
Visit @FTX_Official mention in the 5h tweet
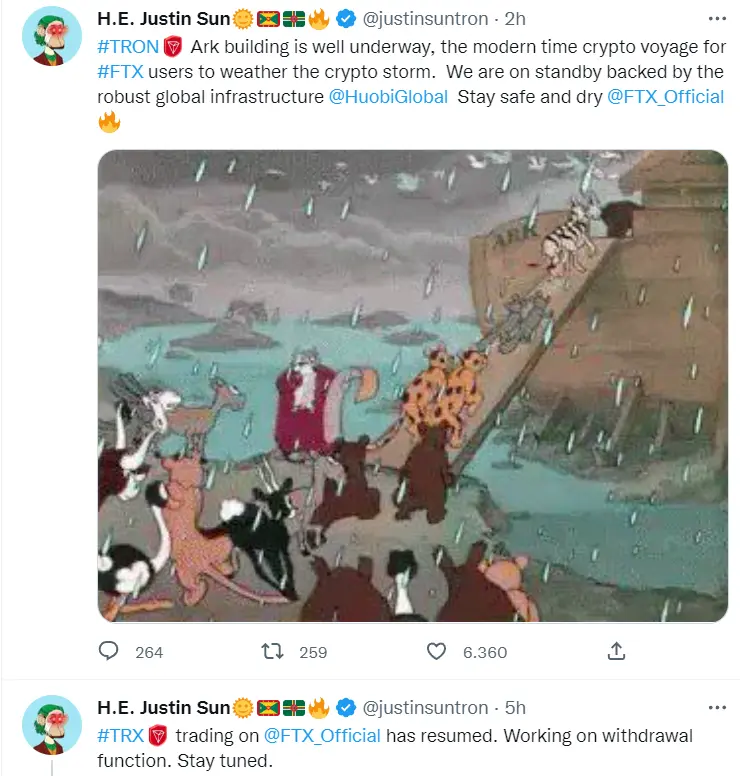pos(322,736)
